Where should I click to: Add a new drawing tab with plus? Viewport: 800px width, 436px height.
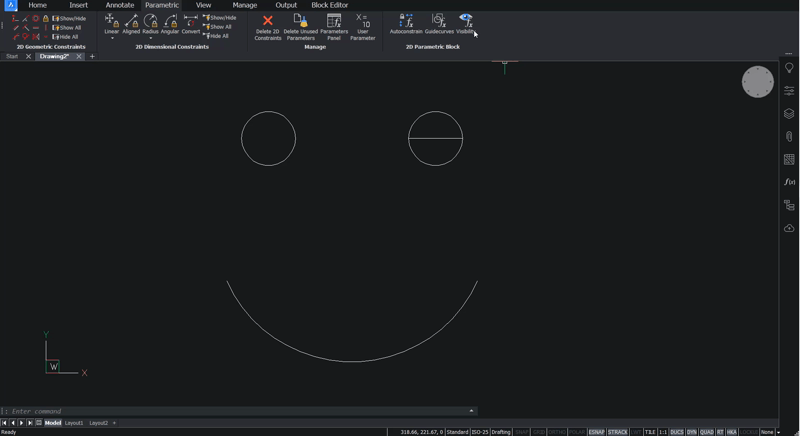[x=92, y=57]
